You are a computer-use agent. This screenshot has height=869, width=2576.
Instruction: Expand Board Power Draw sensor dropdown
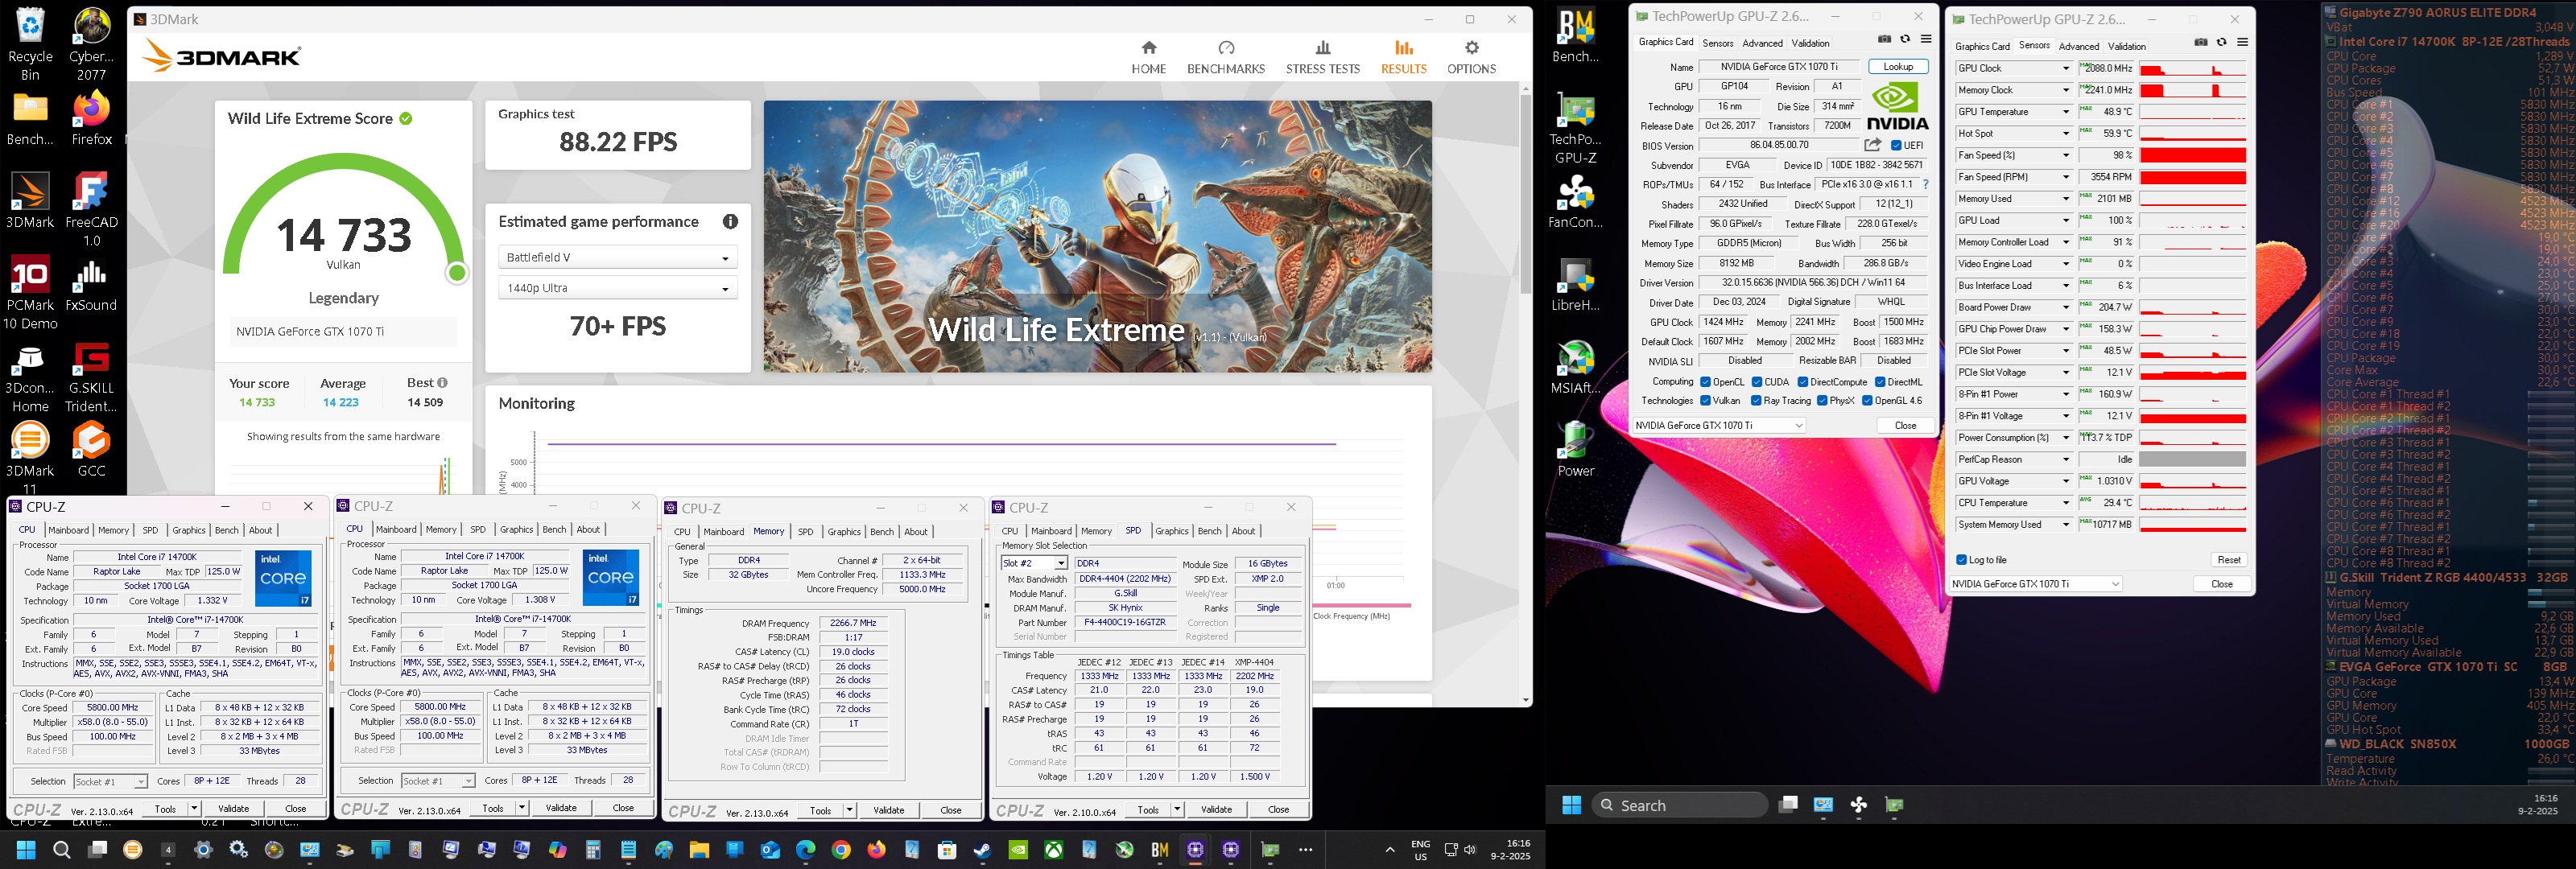[x=2066, y=307]
